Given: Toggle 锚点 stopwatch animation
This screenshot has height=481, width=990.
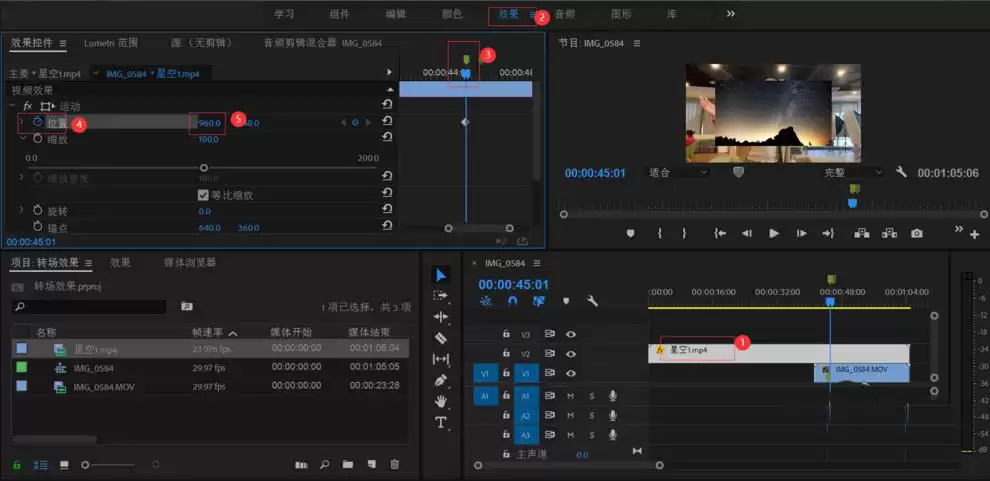Looking at the screenshot, I should (x=37, y=227).
